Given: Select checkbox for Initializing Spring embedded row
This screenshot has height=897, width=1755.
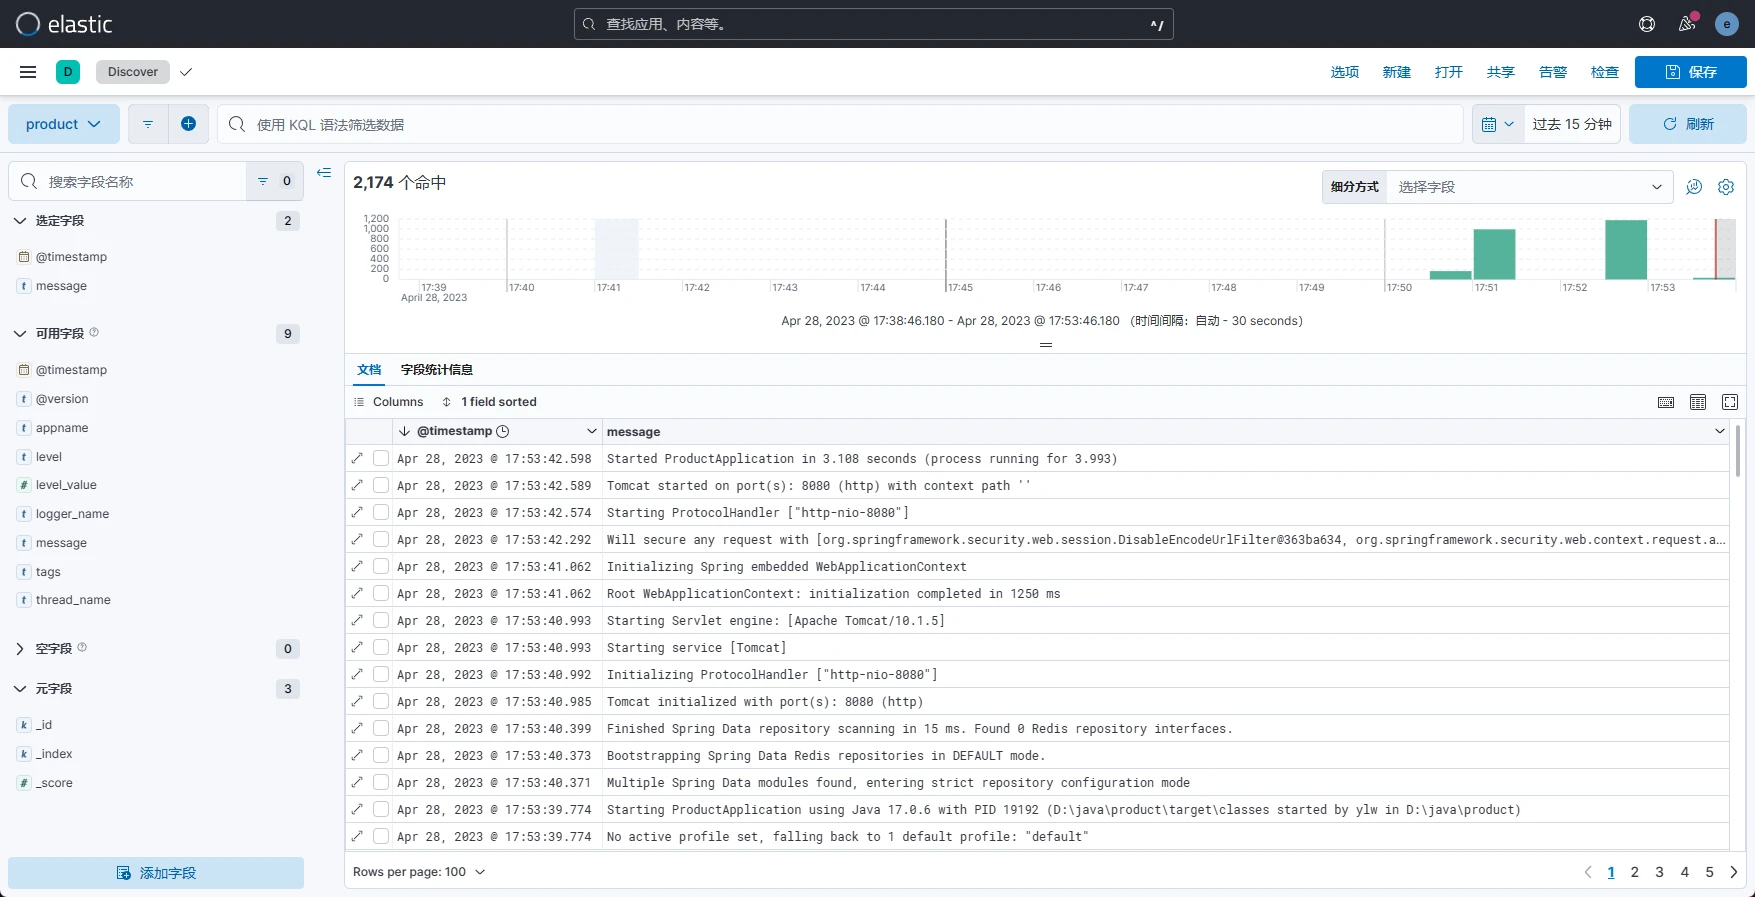Looking at the screenshot, I should coord(381,566).
